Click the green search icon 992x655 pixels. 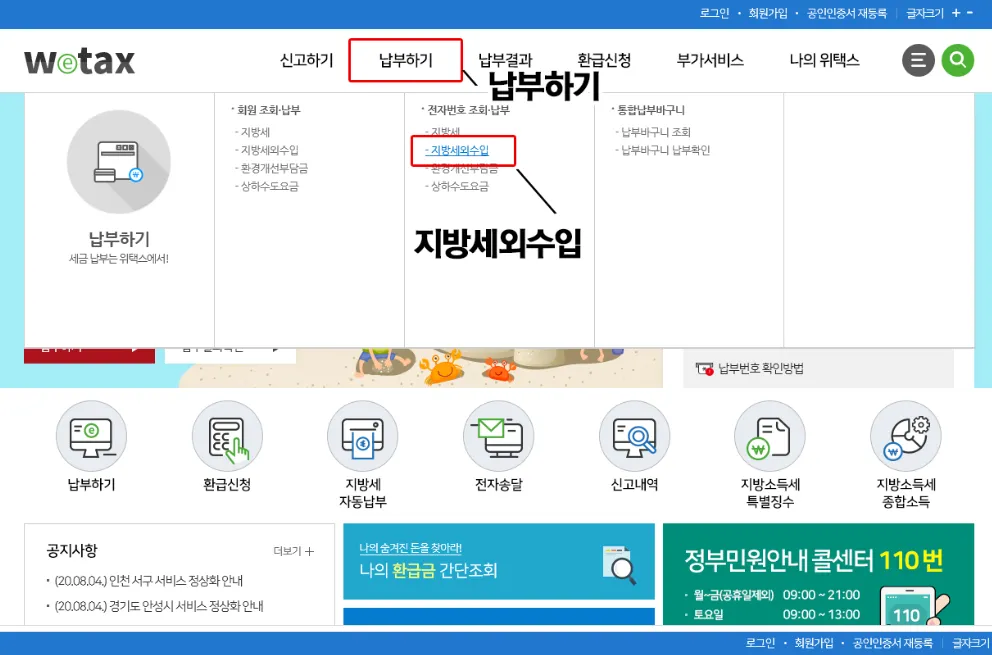pos(957,60)
